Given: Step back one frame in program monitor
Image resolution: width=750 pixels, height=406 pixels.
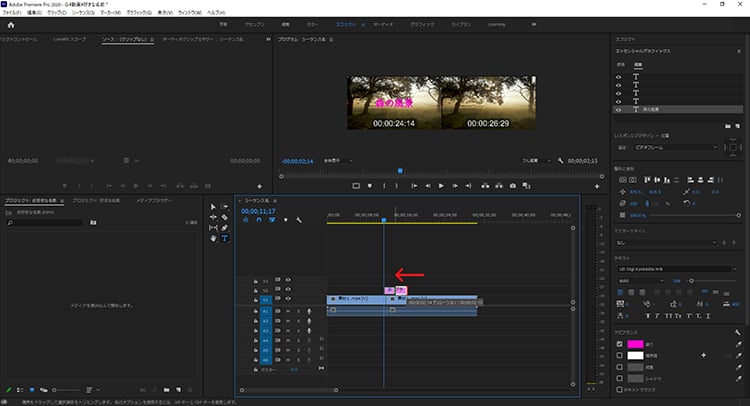Looking at the screenshot, I should click(428, 186).
